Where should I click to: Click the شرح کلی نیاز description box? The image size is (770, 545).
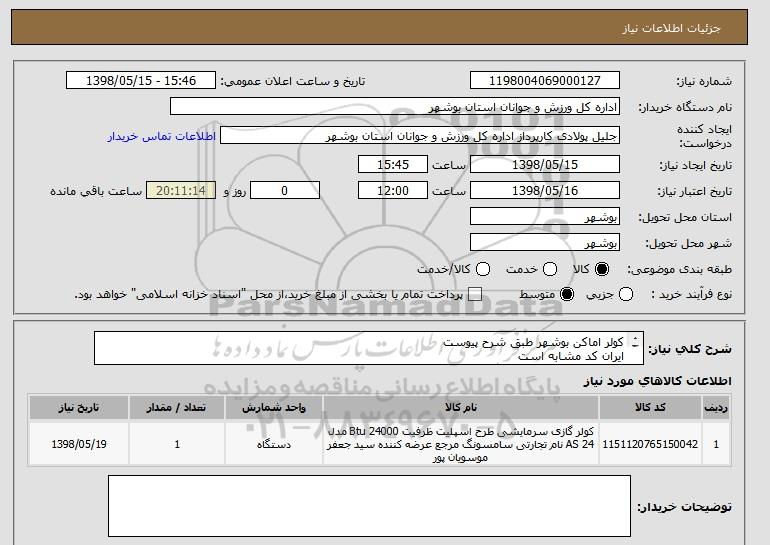(x=369, y=349)
